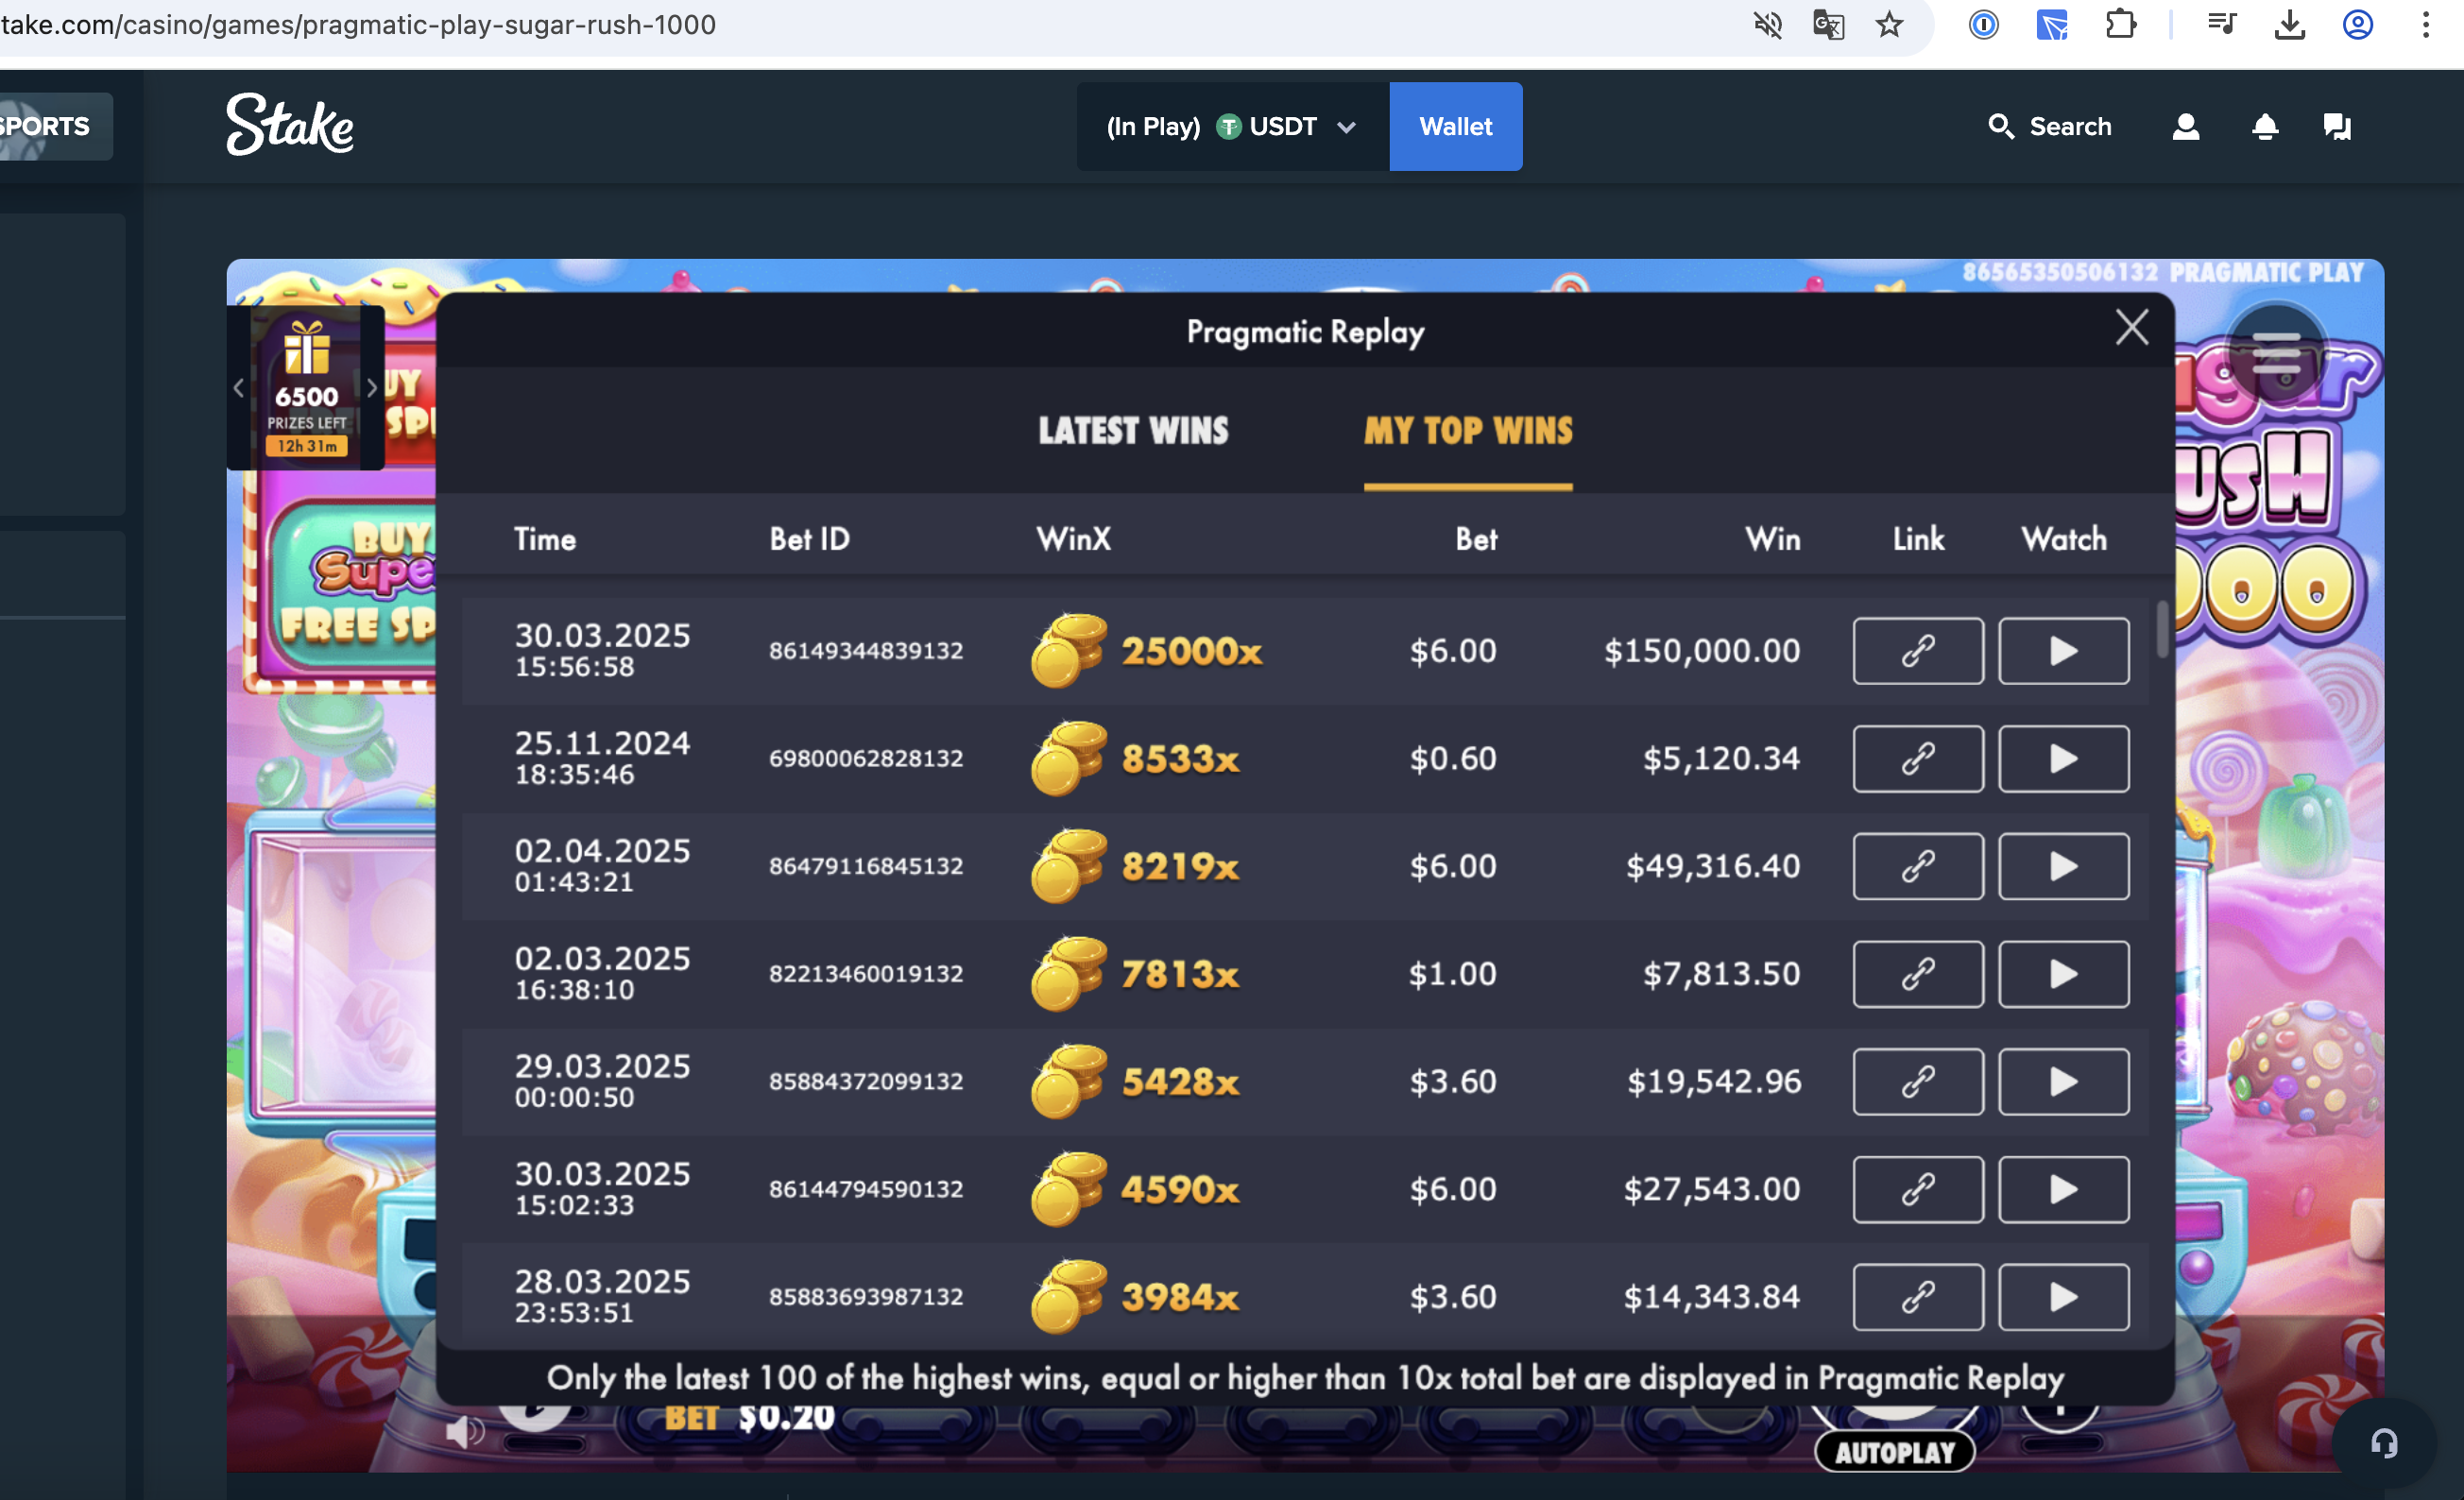The image size is (2464, 1500).
Task: Toggle the game sound speaker icon
Action: [x=463, y=1431]
